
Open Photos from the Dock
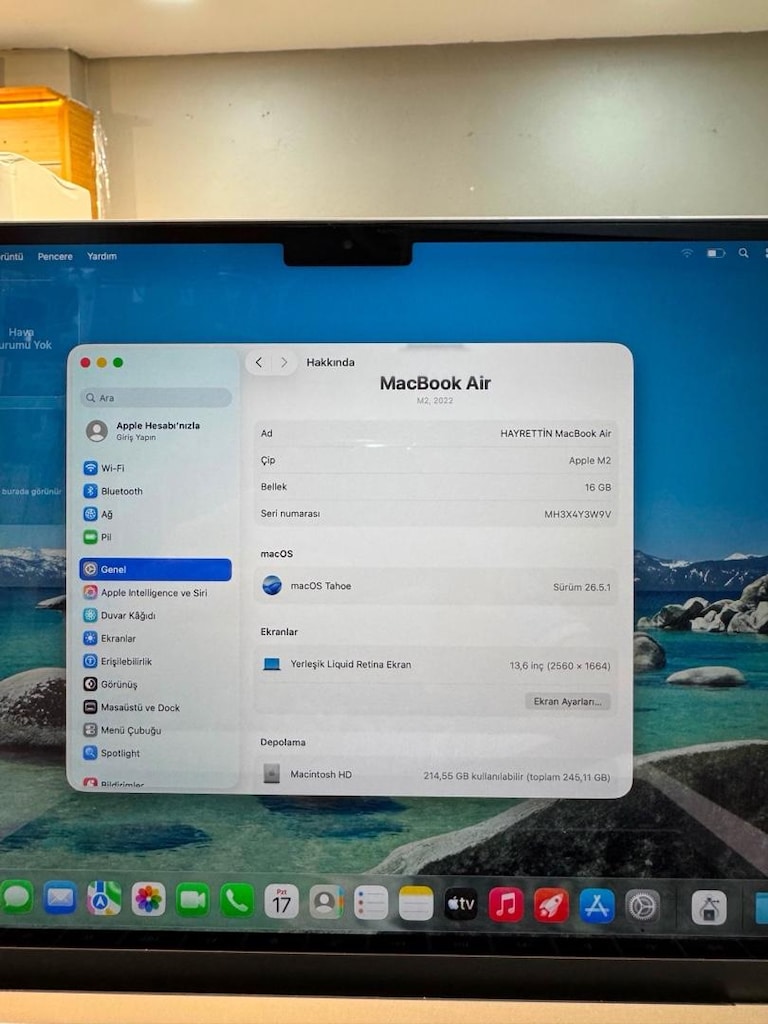tap(148, 899)
